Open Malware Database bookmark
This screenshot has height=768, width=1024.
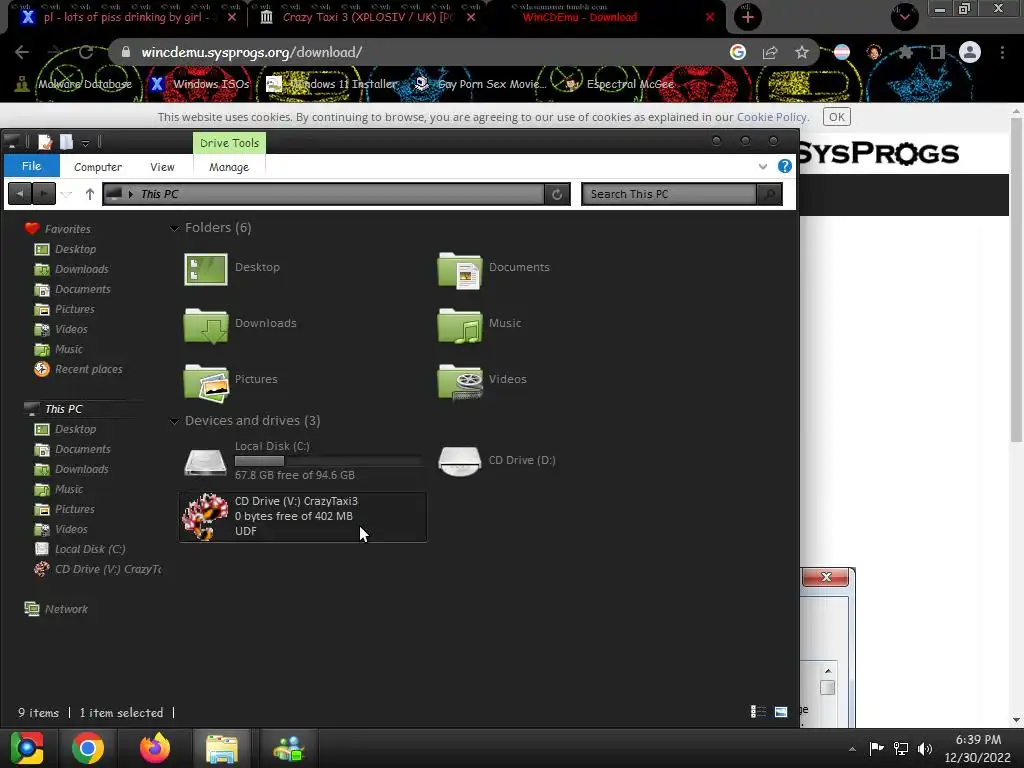[x=74, y=84]
